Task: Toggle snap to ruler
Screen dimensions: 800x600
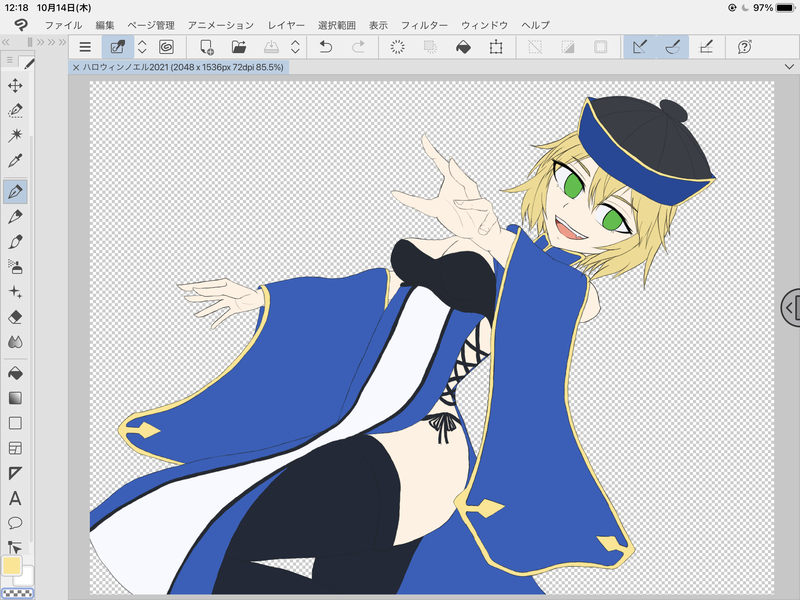Action: point(640,47)
